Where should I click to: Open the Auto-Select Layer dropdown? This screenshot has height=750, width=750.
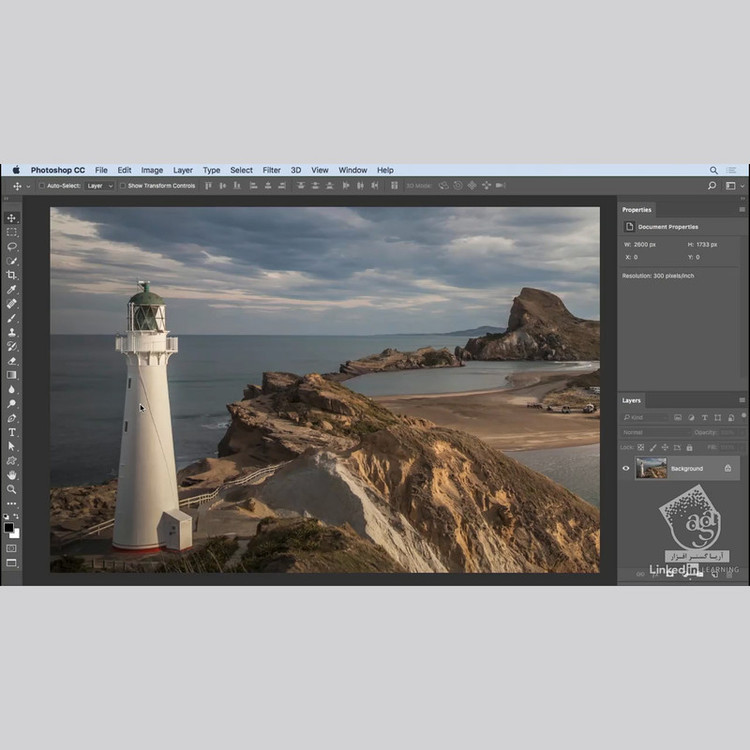tap(99, 186)
